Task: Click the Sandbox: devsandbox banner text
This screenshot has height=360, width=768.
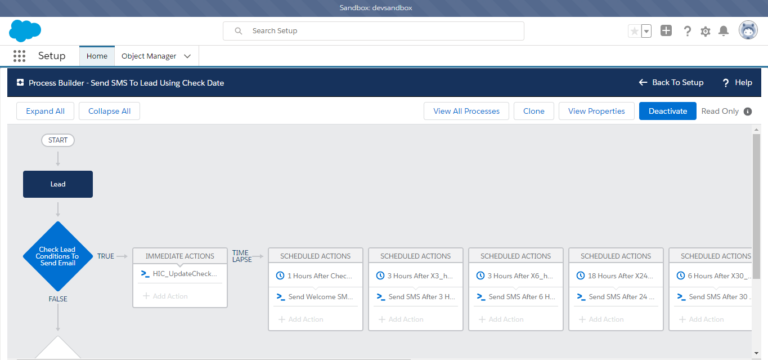Action: click(376, 8)
